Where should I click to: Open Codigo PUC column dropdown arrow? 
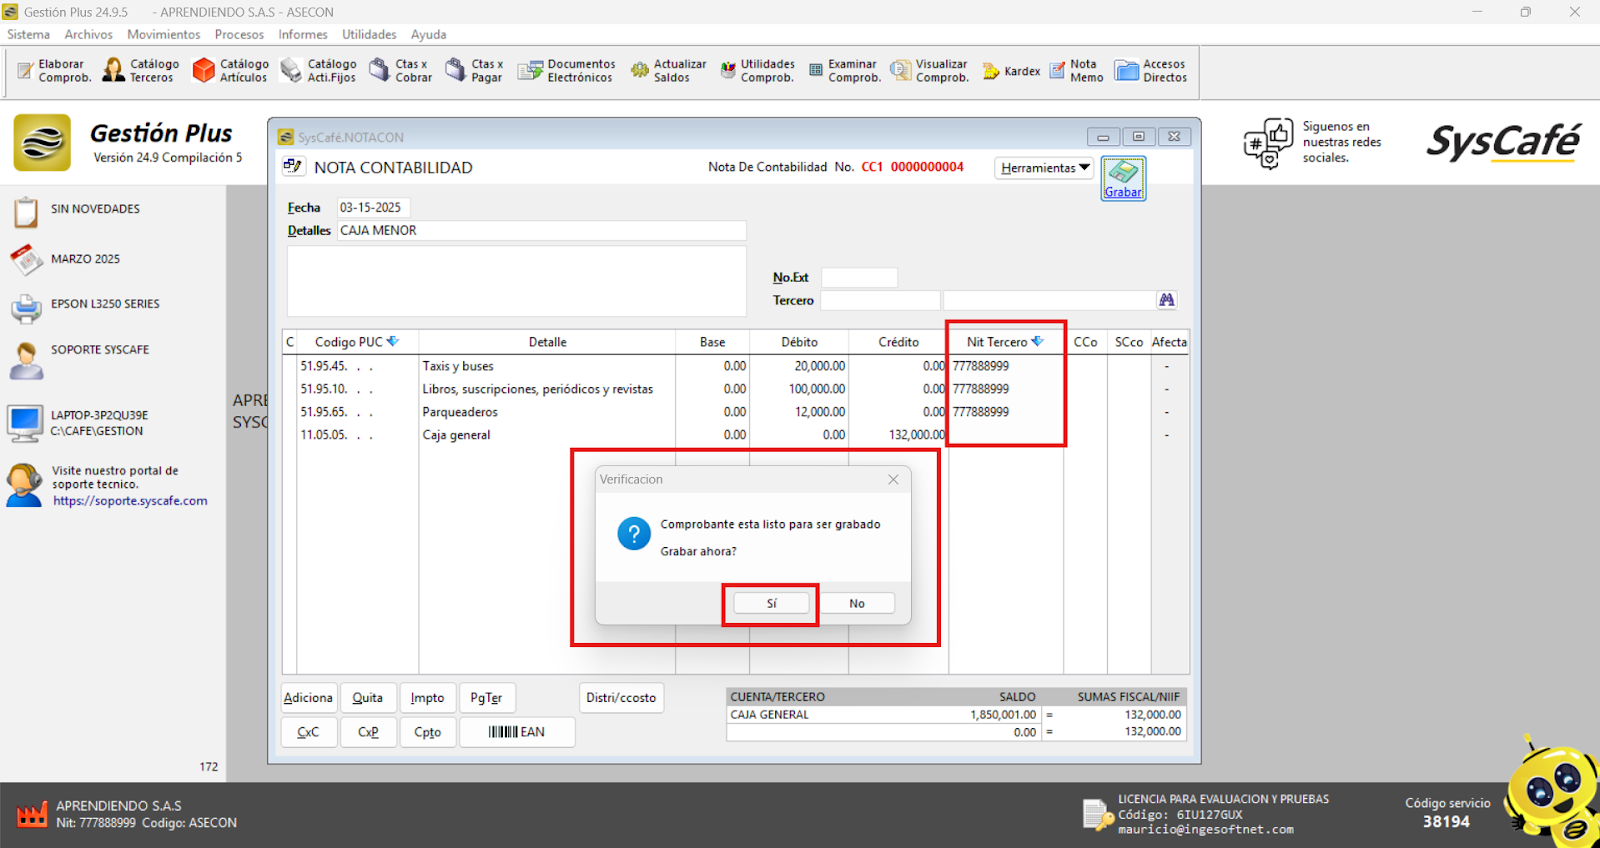pyautogui.click(x=393, y=341)
